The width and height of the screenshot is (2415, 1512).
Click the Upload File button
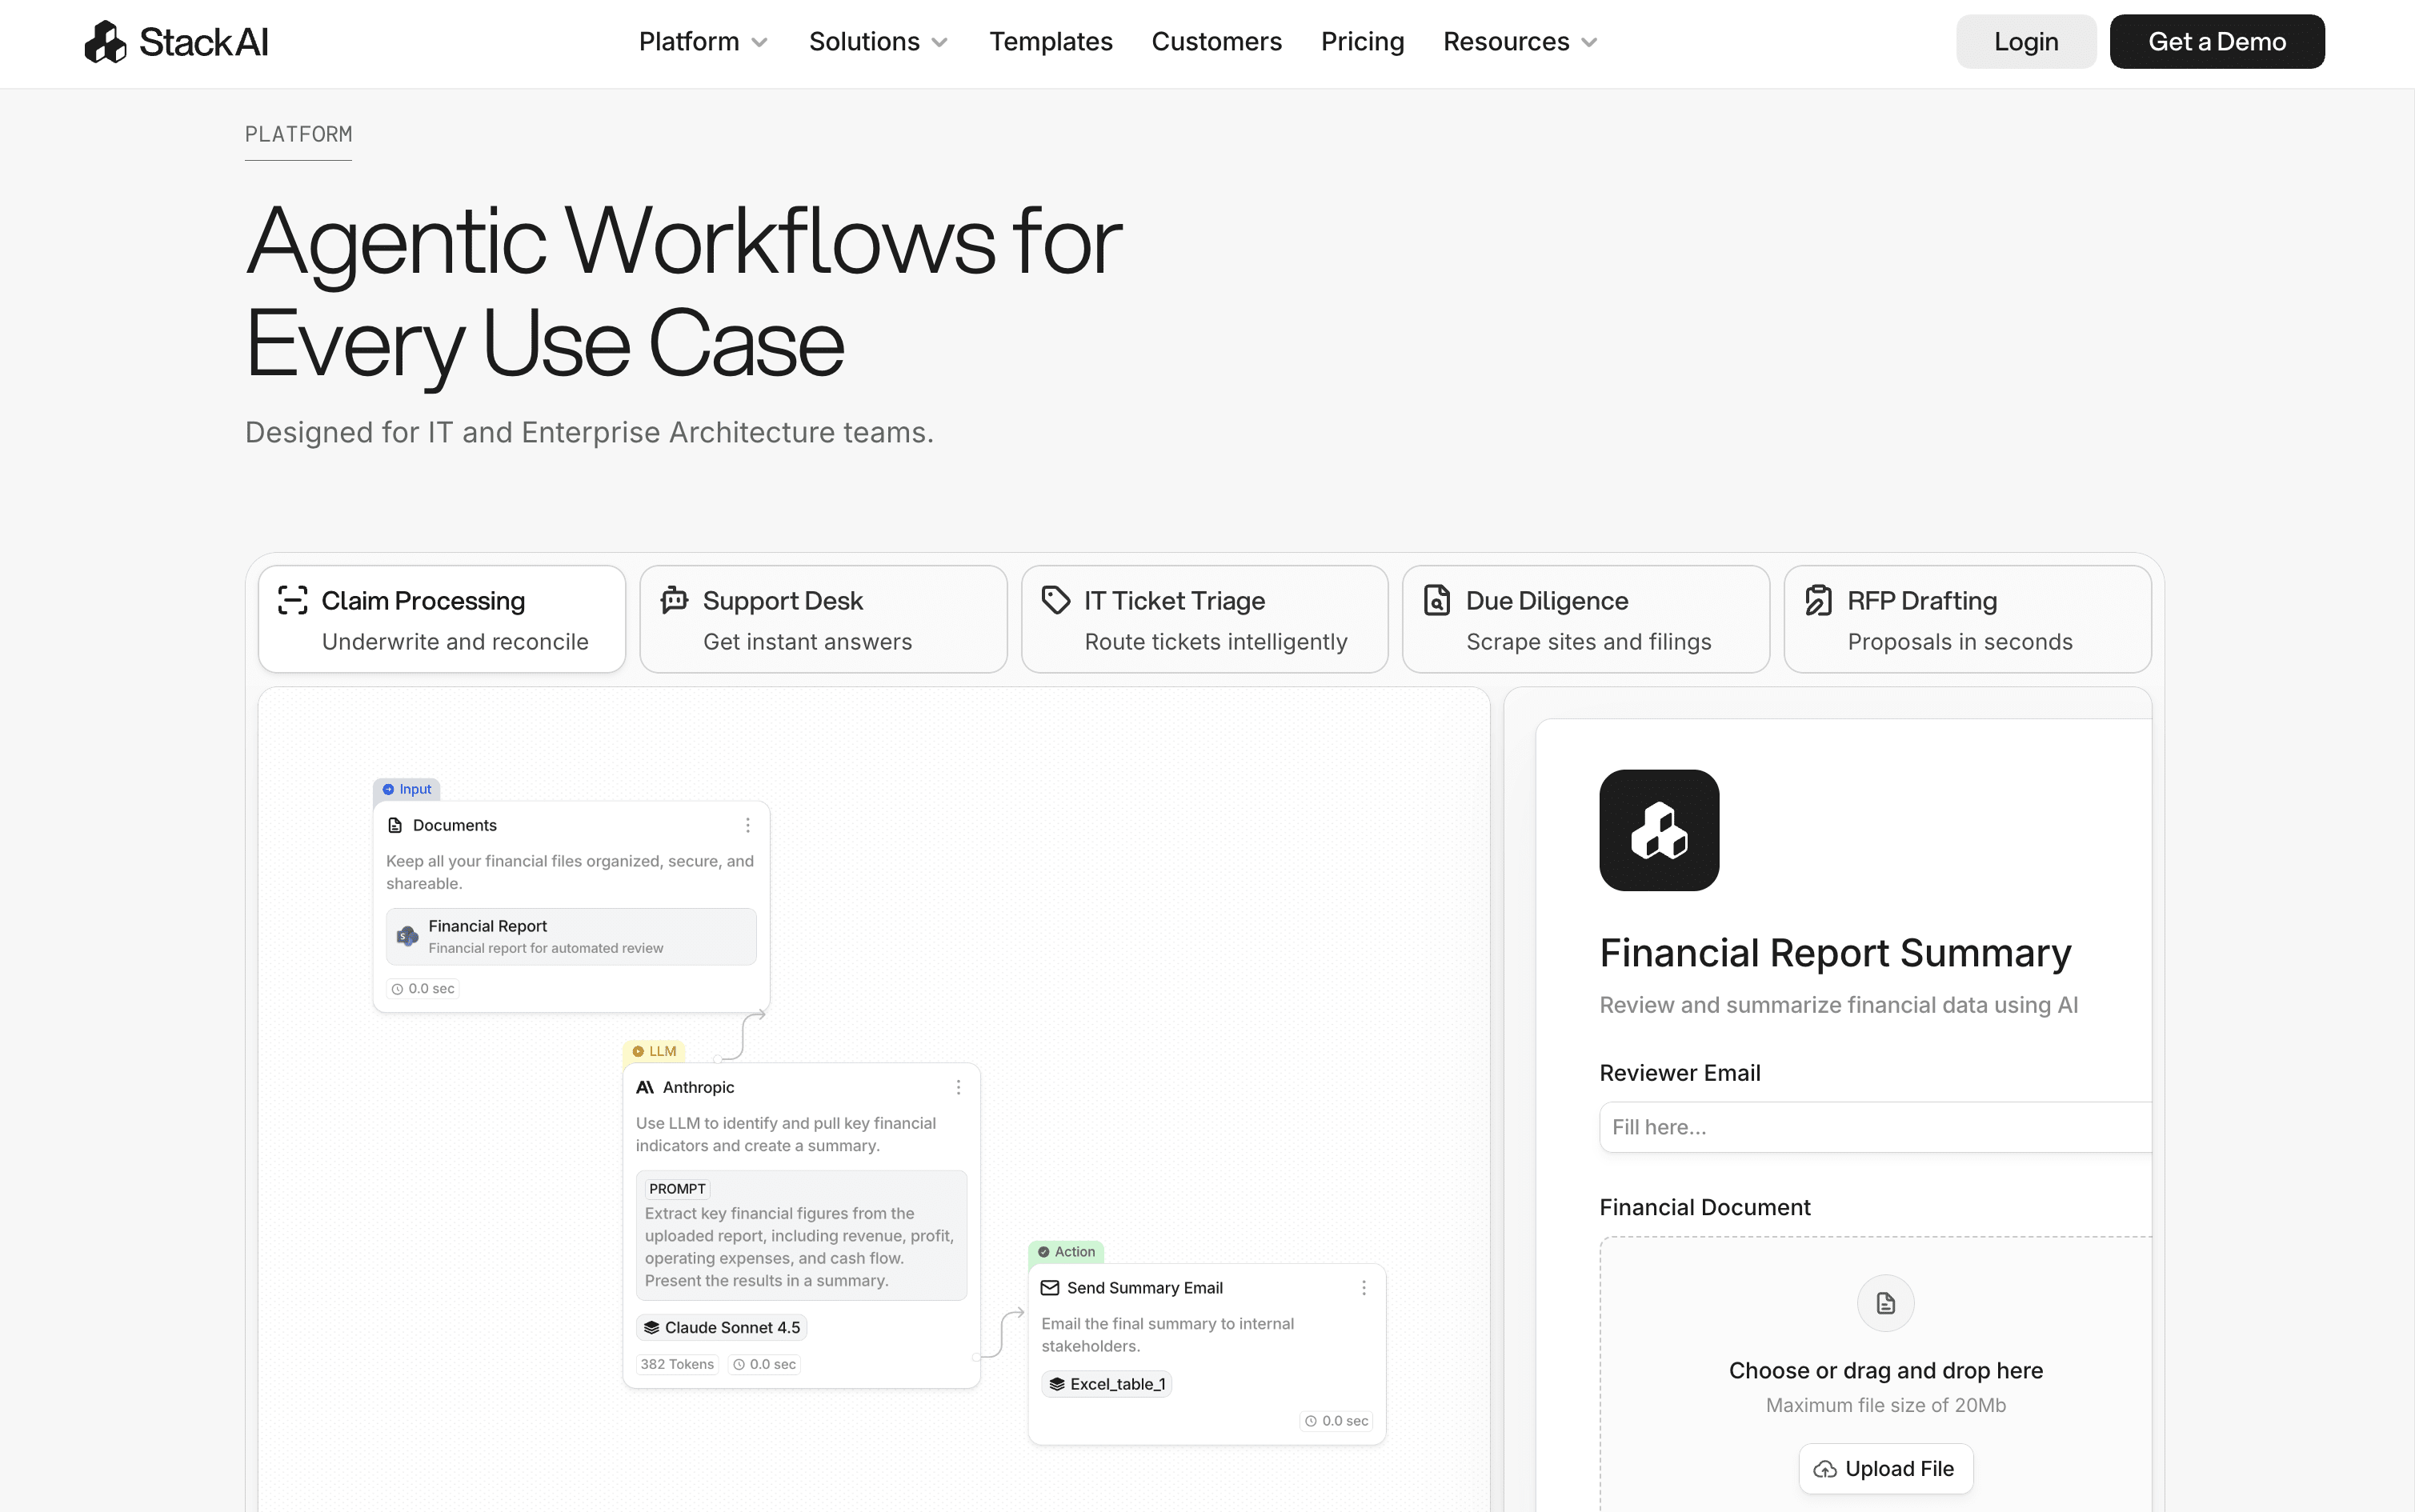coord(1885,1469)
